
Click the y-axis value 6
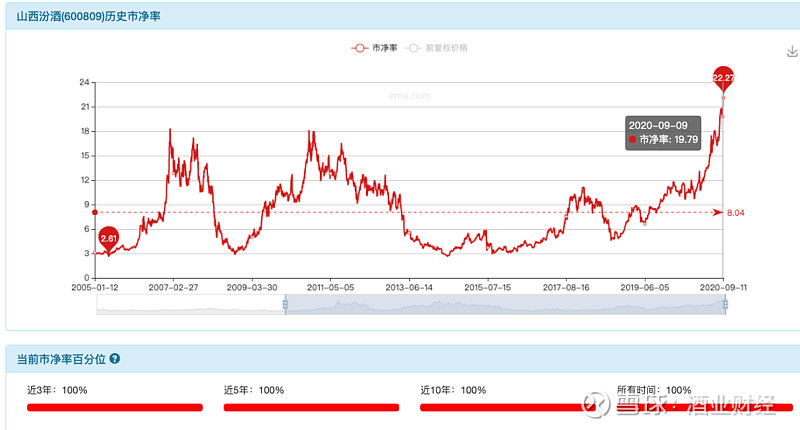pos(87,229)
